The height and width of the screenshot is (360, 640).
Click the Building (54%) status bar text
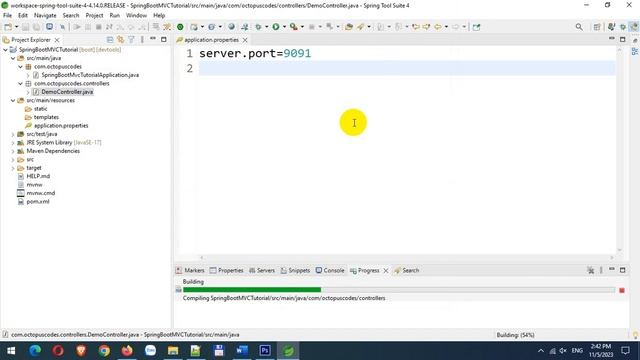[515, 335]
